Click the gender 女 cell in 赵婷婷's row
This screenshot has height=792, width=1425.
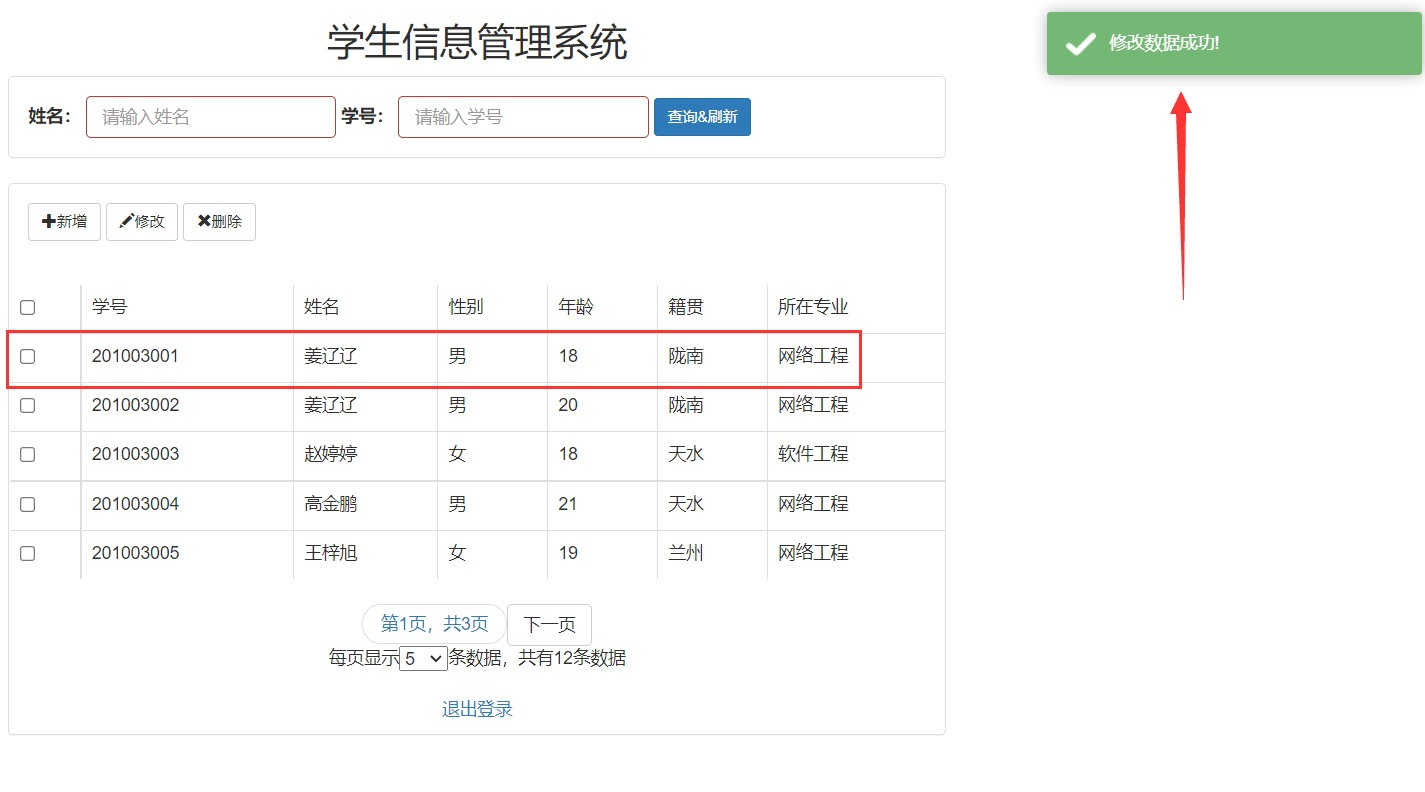[x=457, y=454]
